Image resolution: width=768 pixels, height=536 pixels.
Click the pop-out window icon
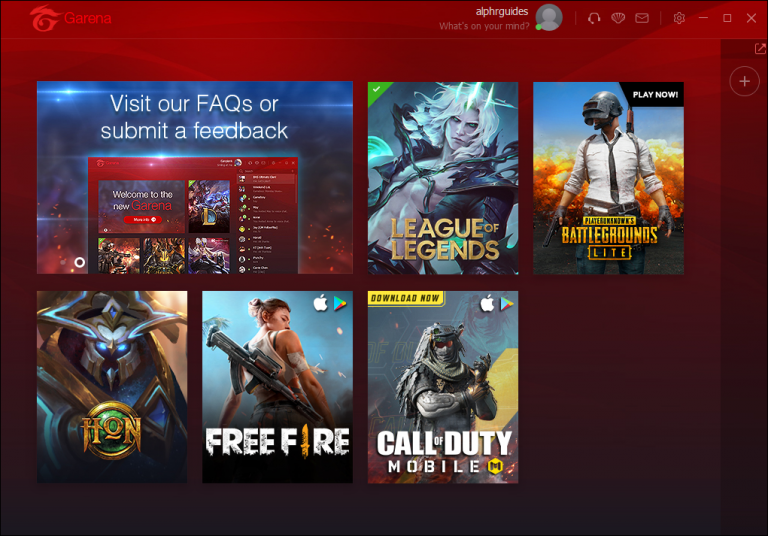[x=760, y=49]
